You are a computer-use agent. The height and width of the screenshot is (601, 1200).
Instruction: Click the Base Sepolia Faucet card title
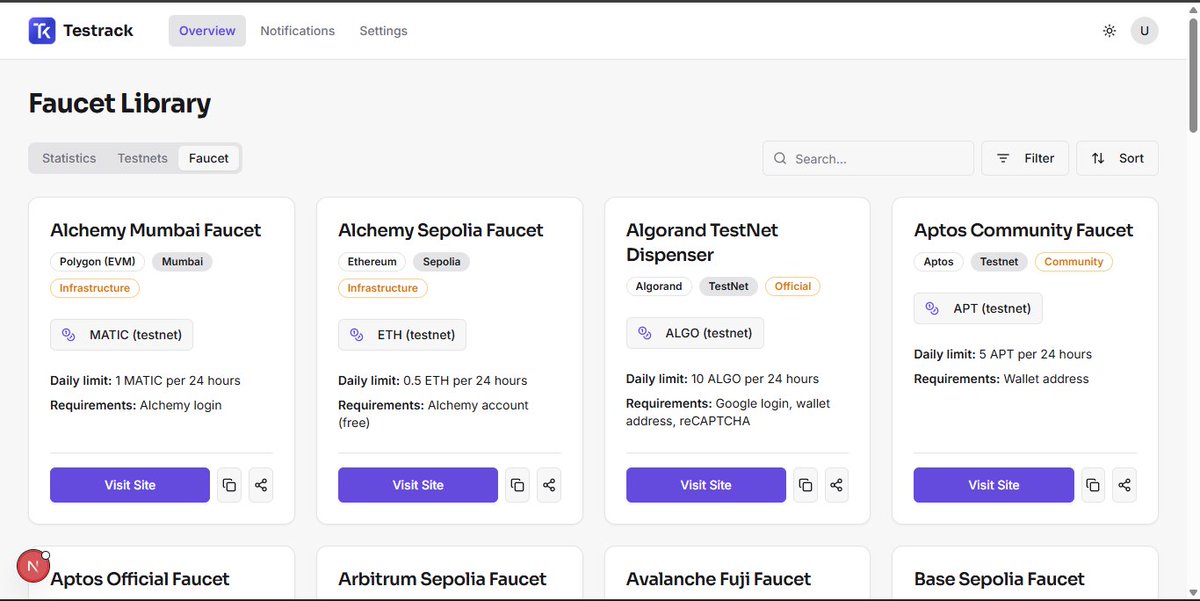click(999, 579)
